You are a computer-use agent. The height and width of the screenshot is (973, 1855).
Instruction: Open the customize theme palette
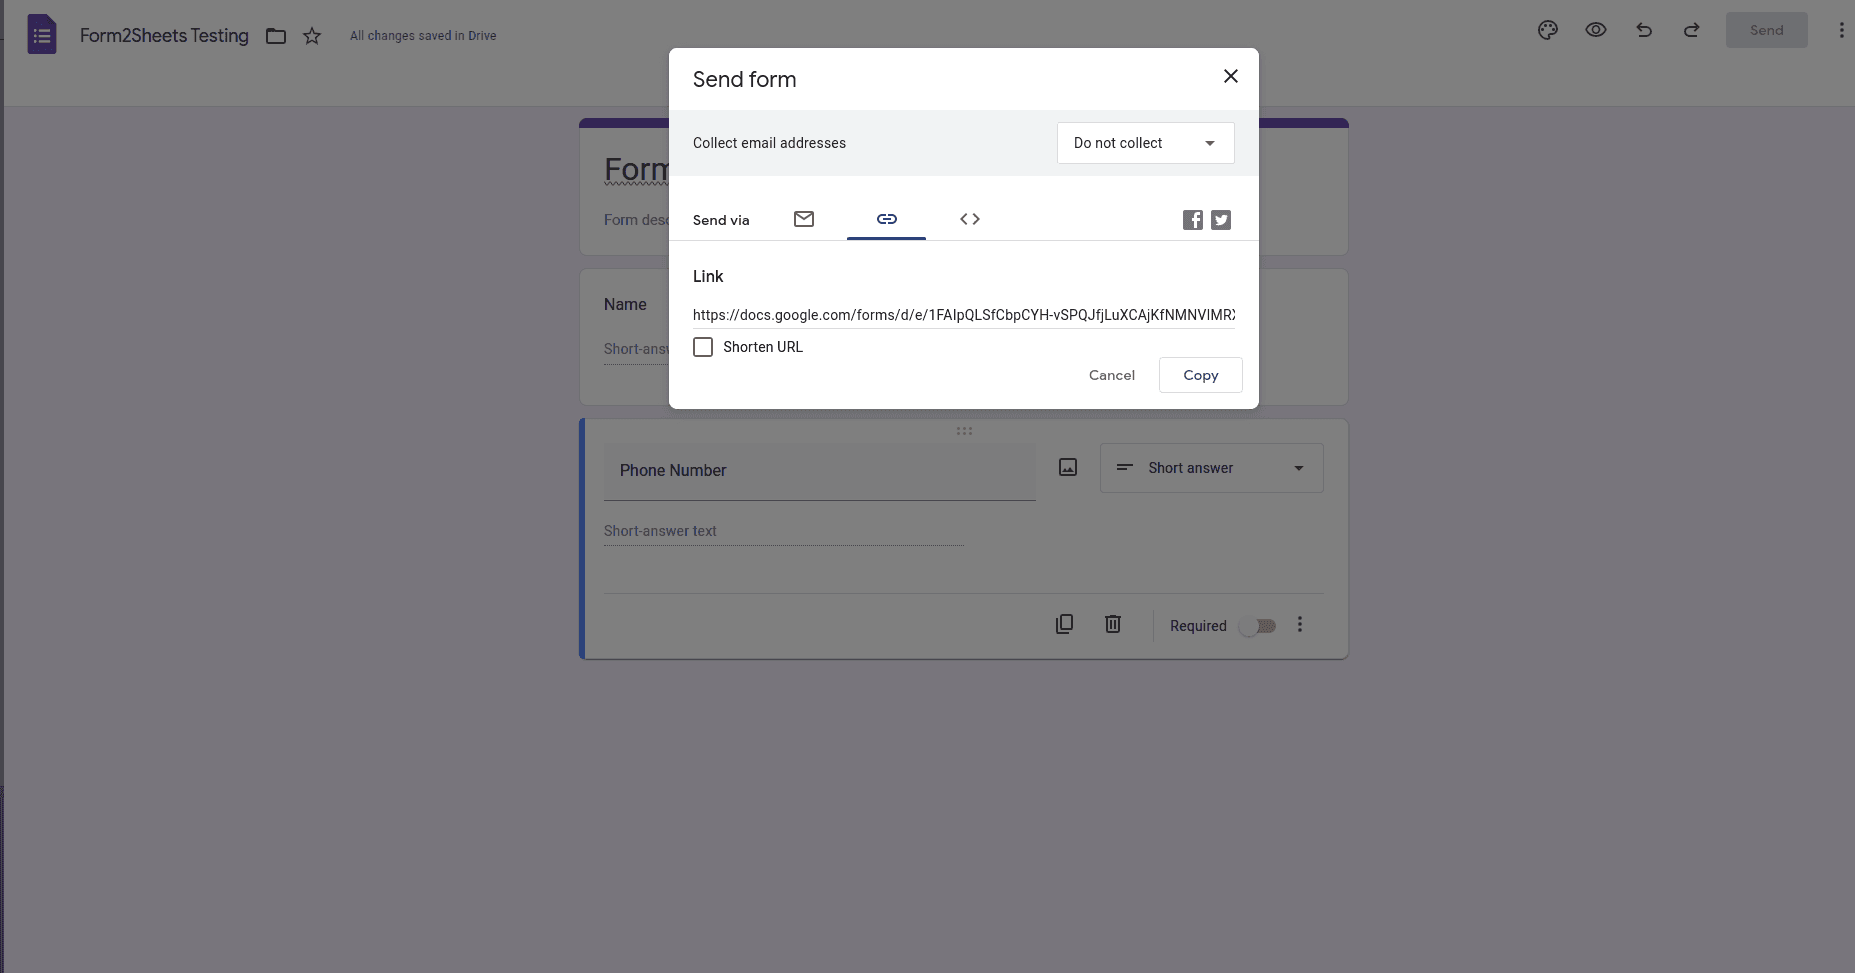pos(1548,30)
